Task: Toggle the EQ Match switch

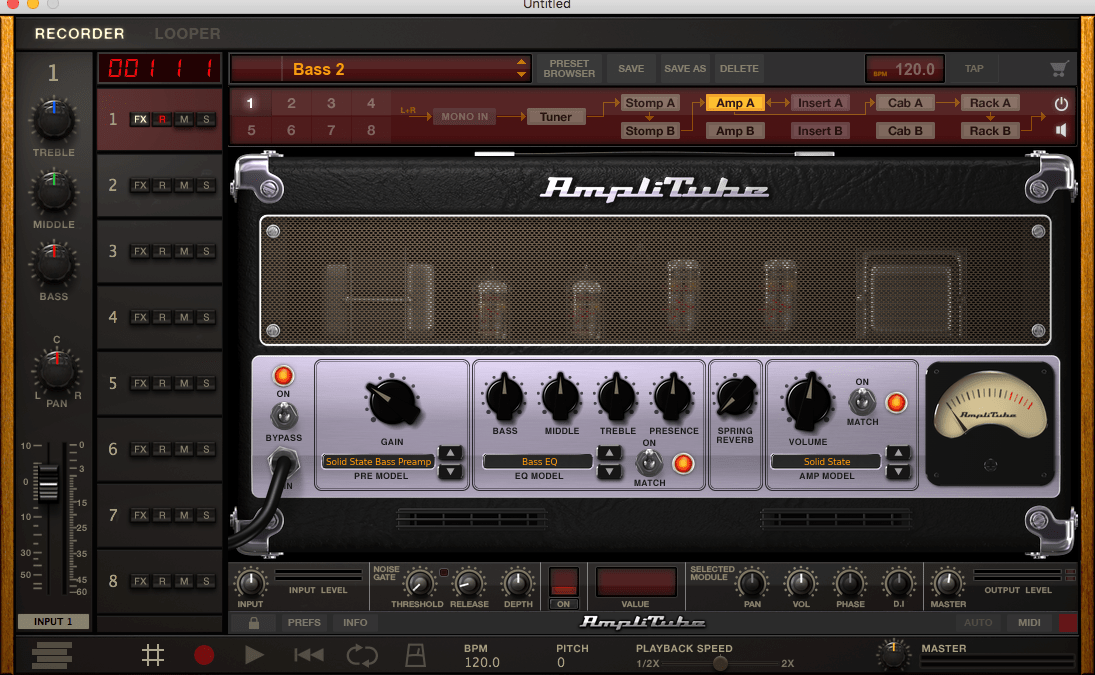Action: (649, 461)
